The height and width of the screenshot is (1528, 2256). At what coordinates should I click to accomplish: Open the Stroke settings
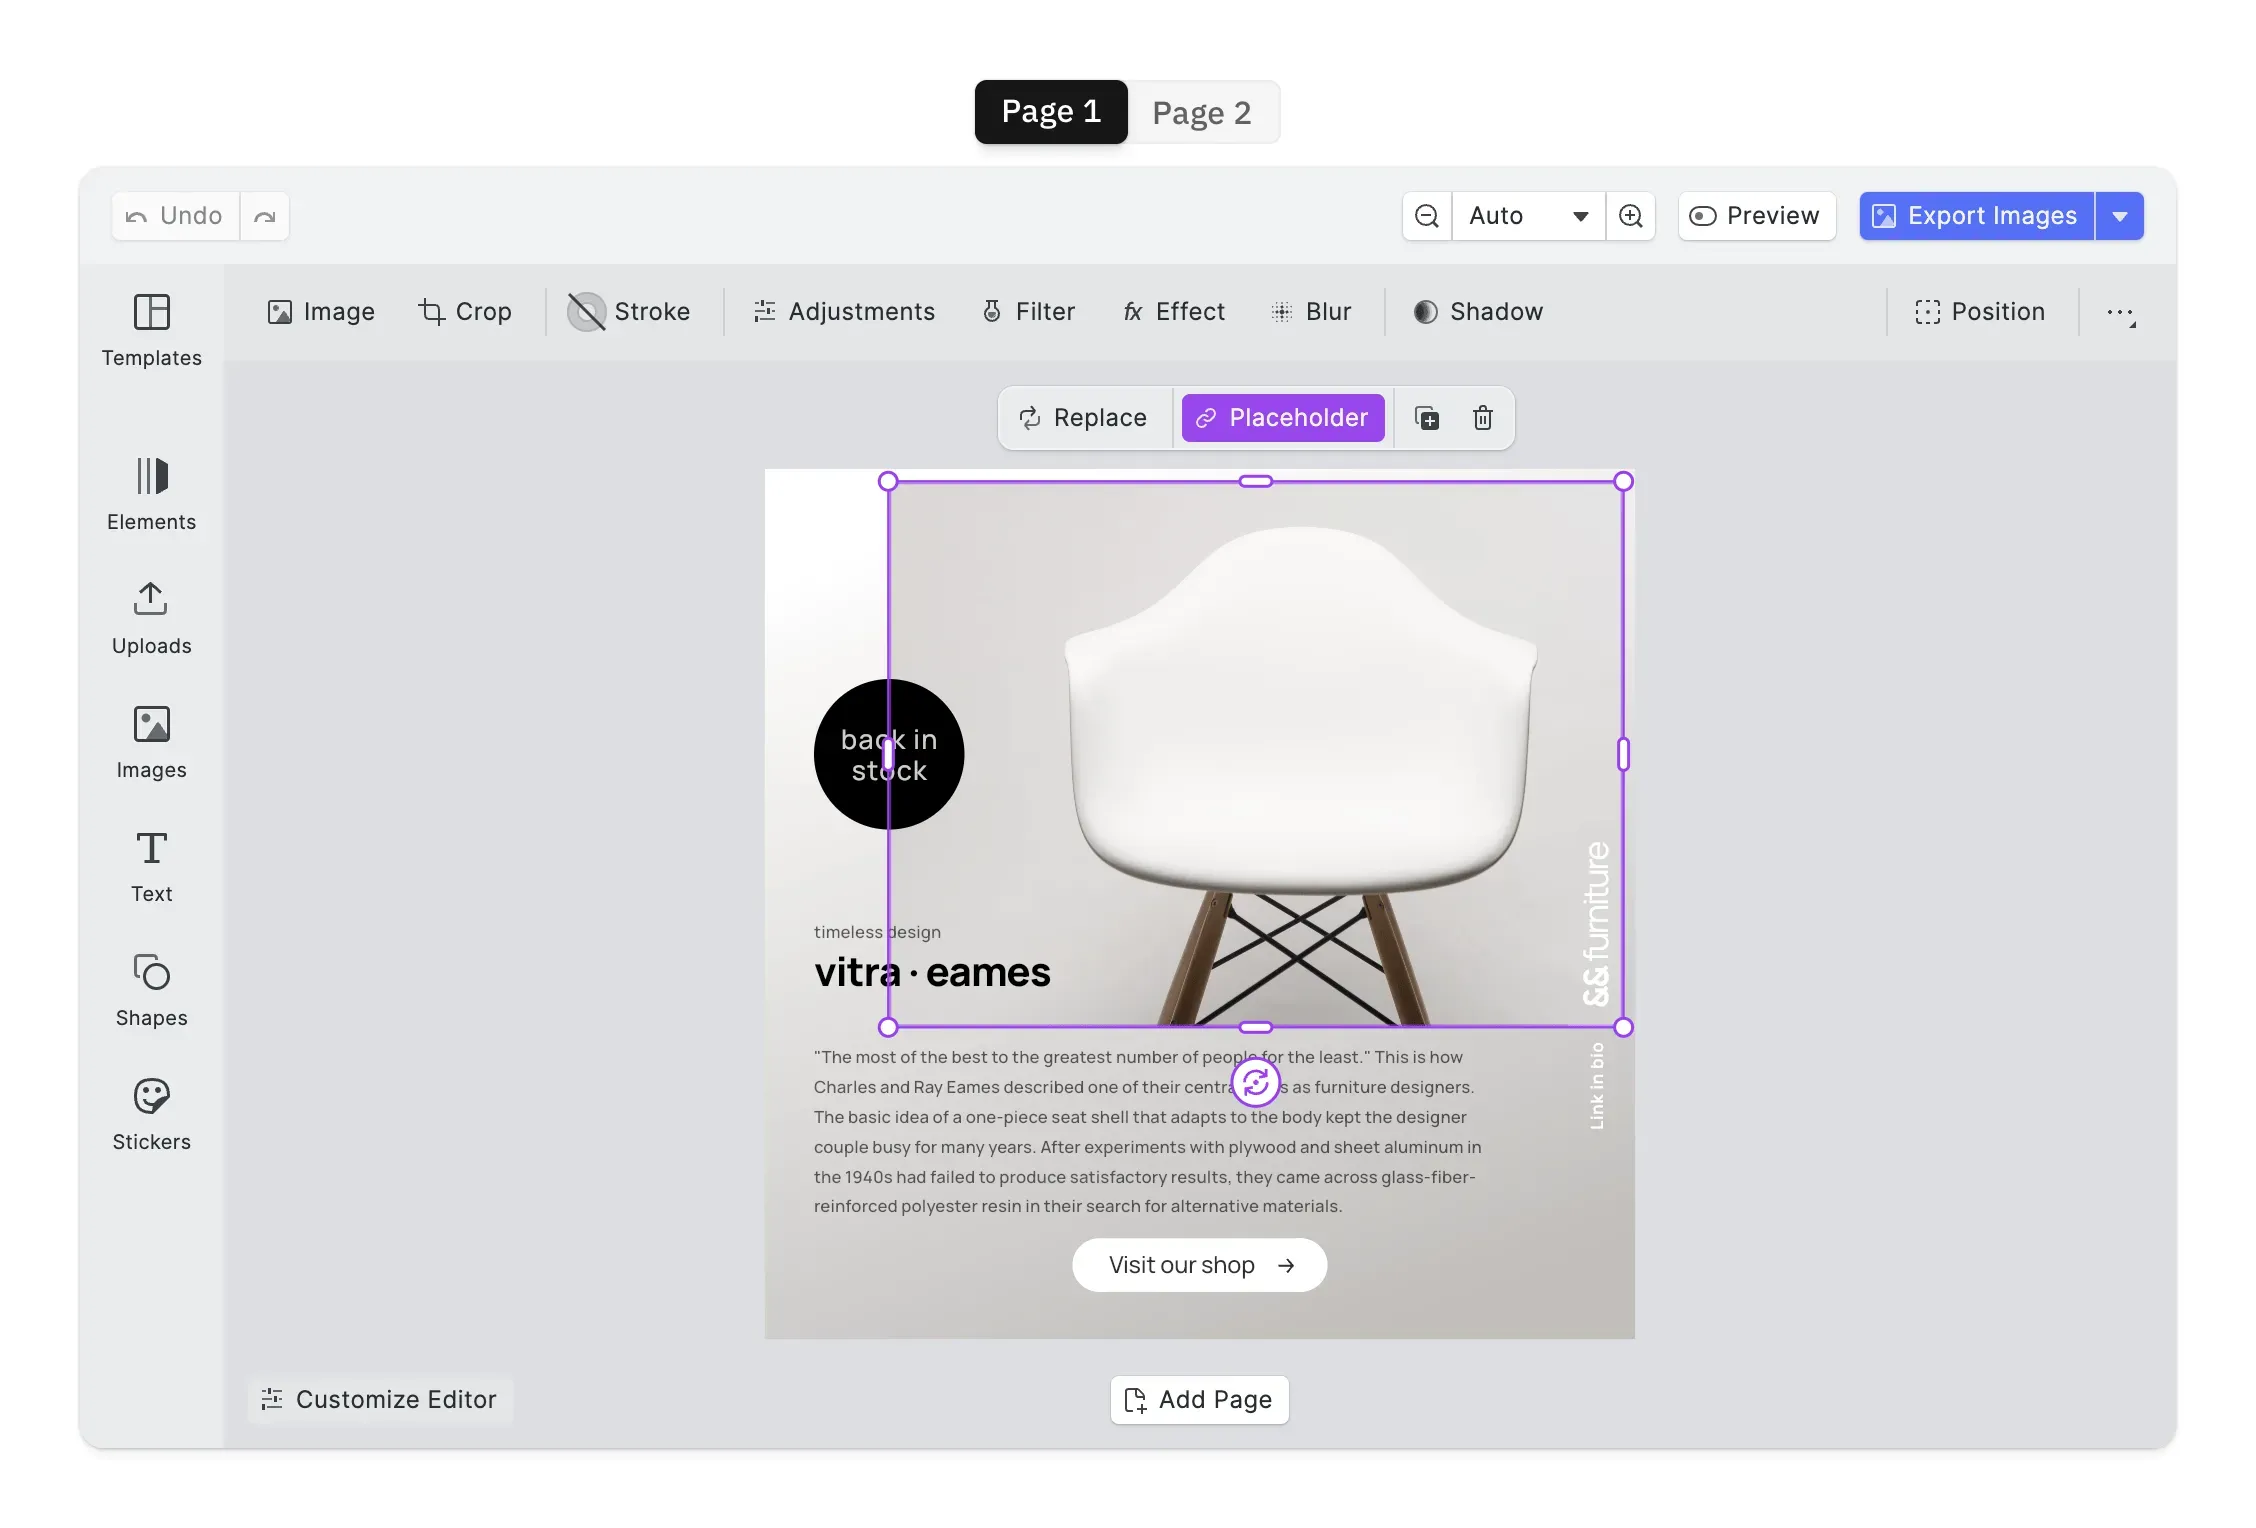(629, 312)
